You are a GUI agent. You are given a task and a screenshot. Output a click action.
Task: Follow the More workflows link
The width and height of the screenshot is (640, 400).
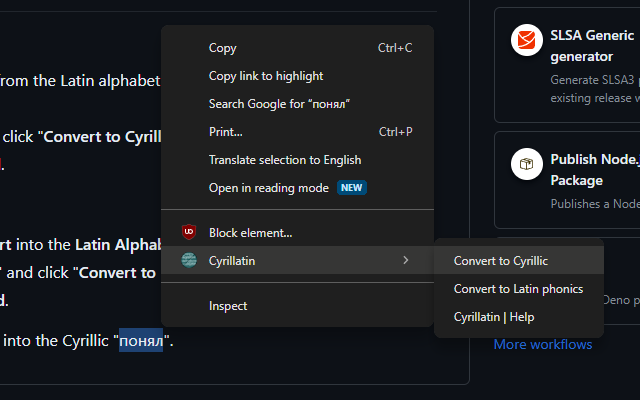542,345
